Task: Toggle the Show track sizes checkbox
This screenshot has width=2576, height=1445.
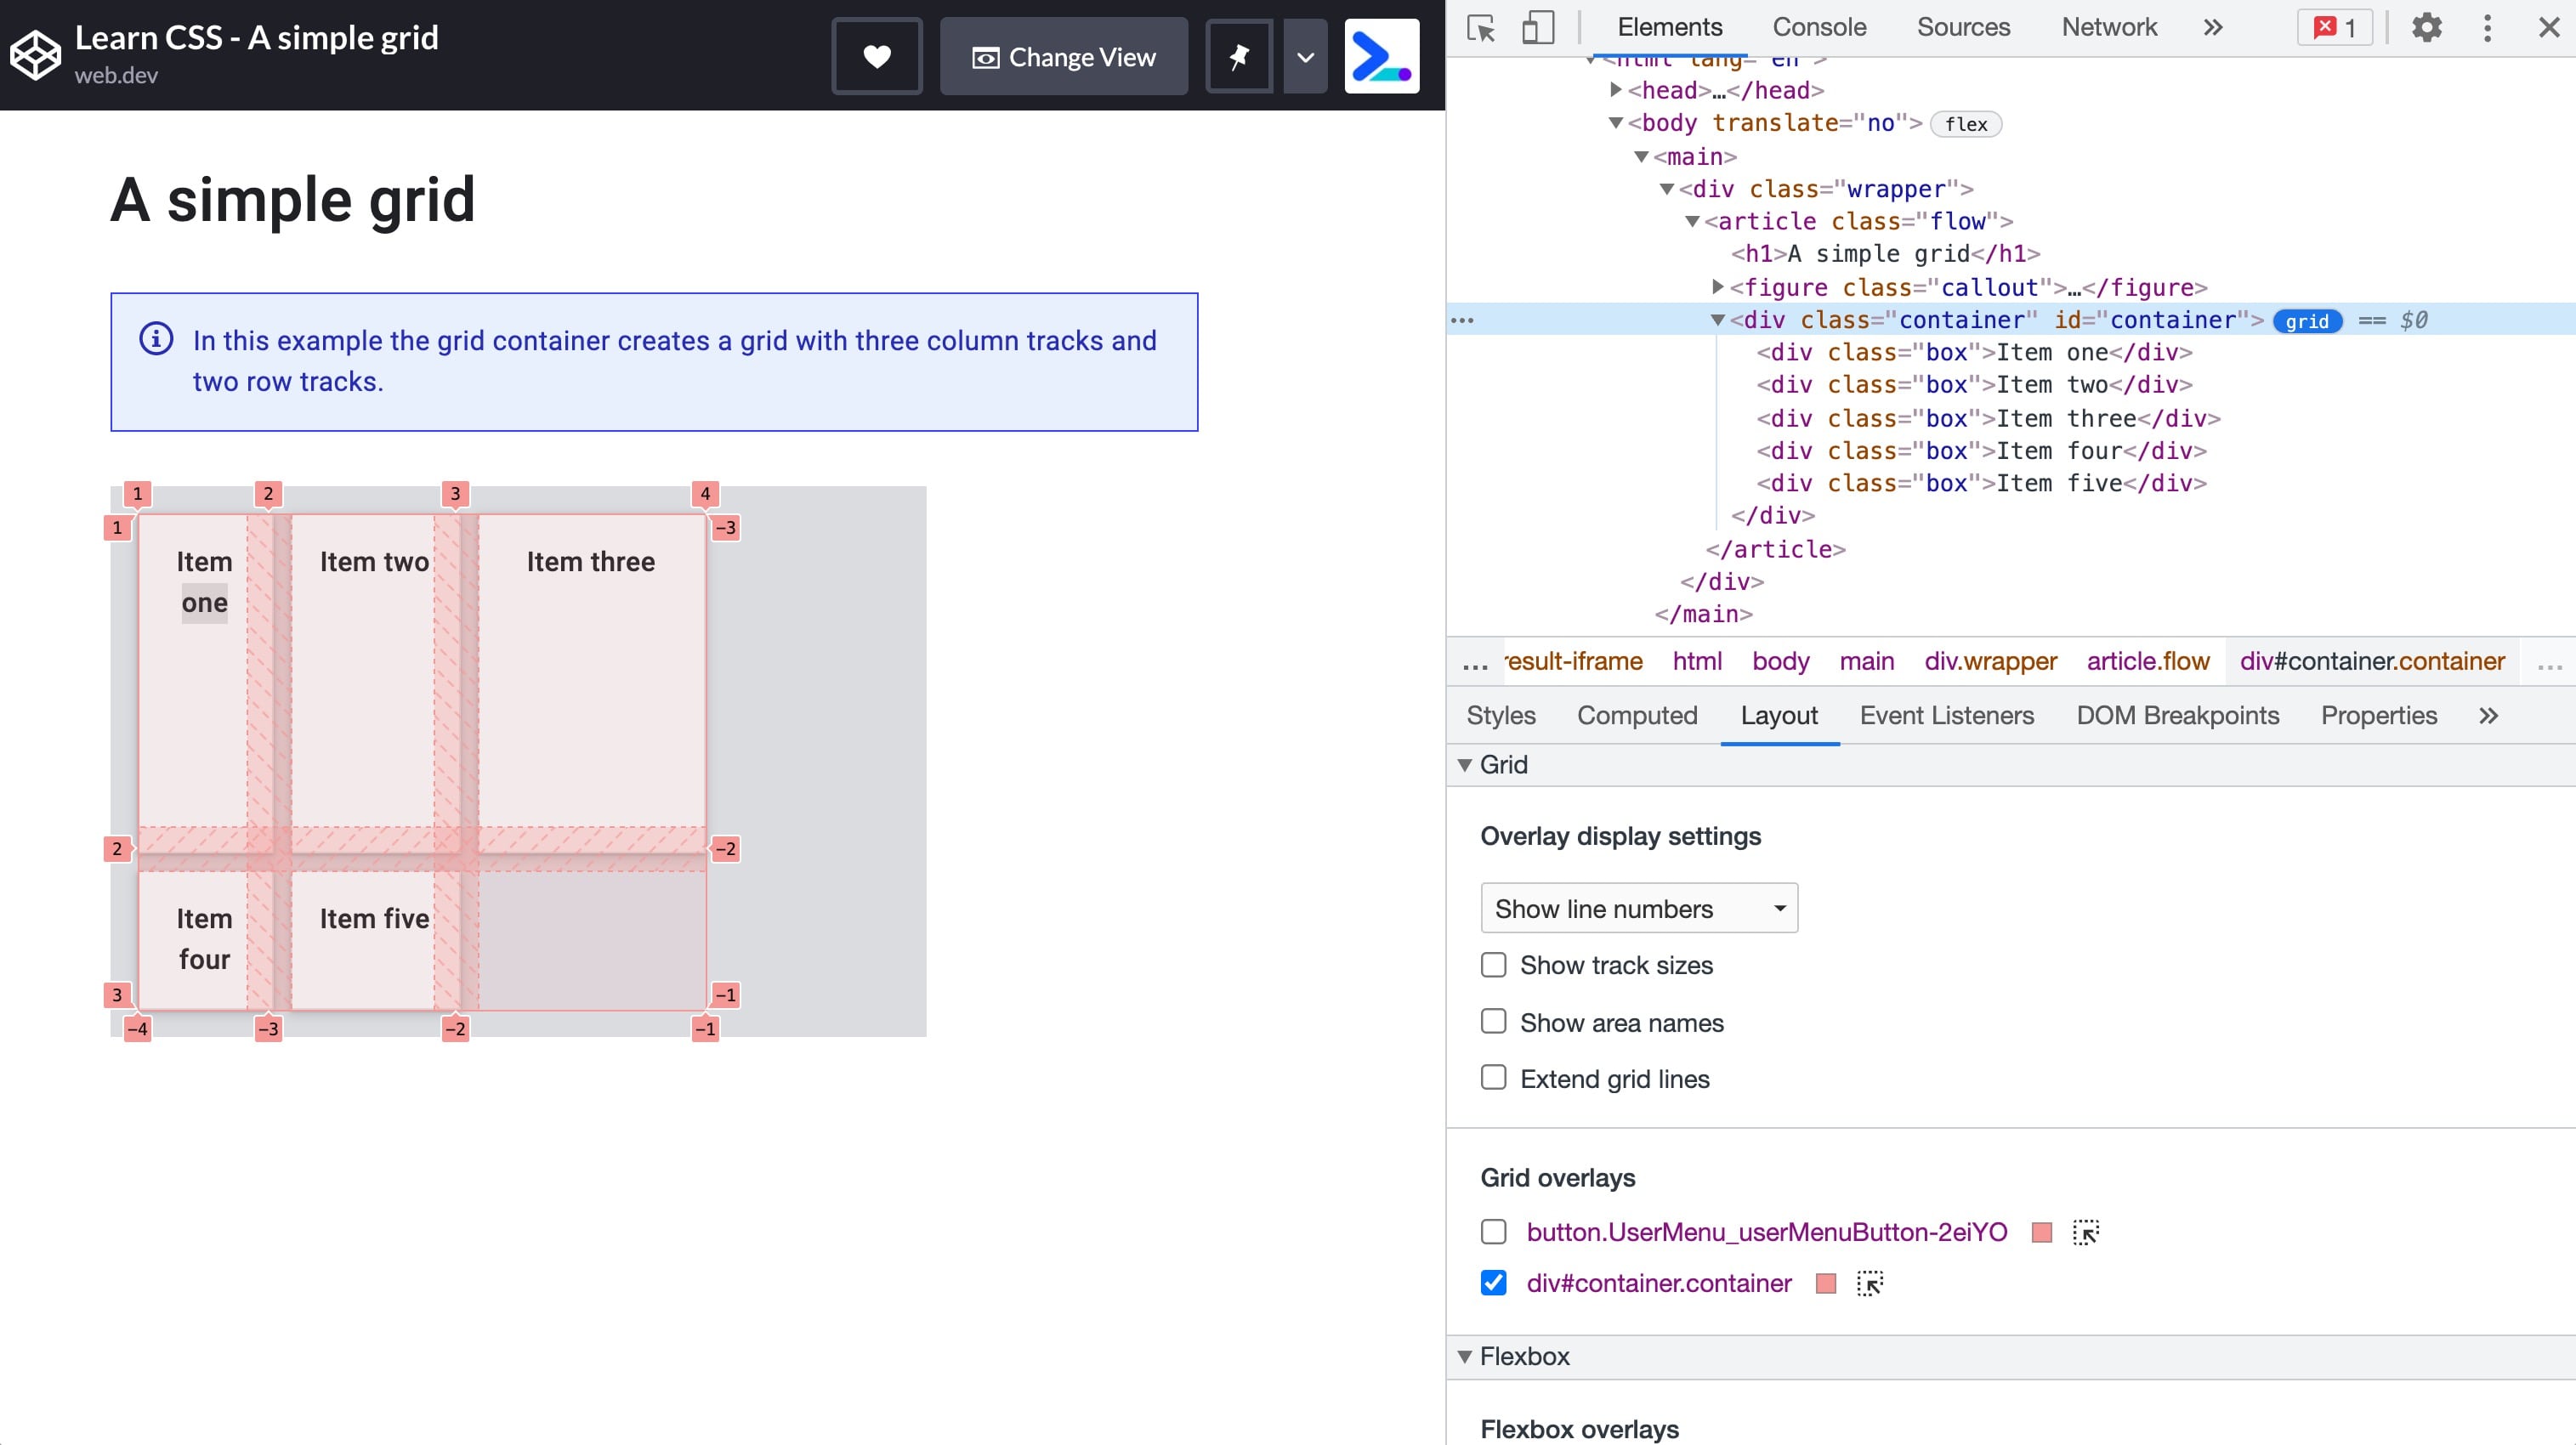Action: [x=1493, y=964]
